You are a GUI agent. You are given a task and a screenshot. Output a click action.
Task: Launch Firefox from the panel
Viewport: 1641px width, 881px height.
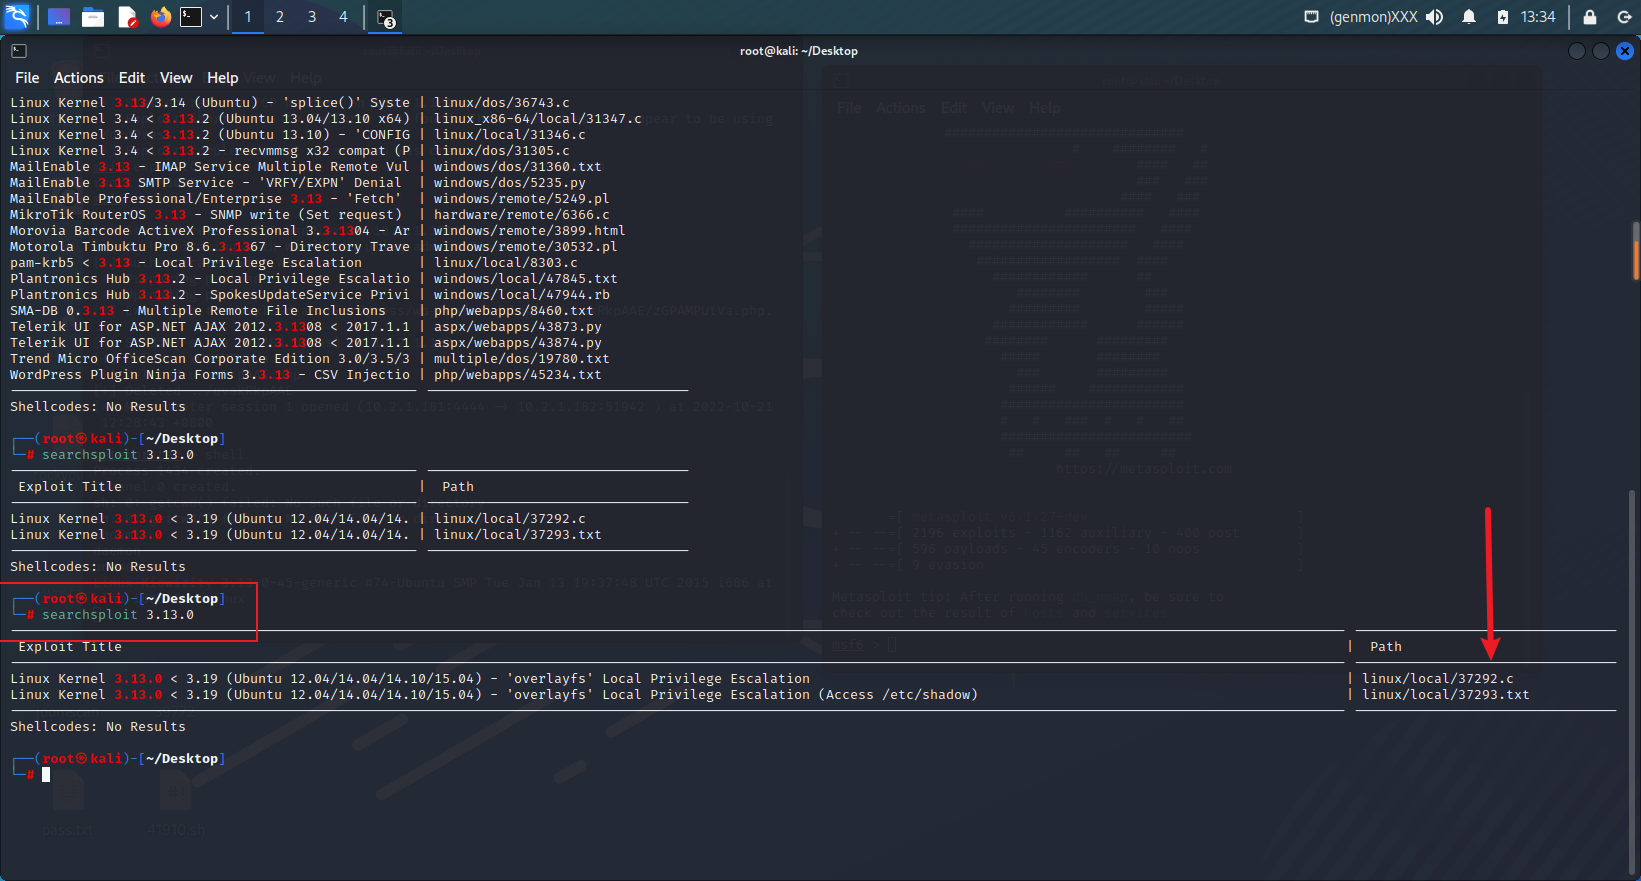click(160, 17)
